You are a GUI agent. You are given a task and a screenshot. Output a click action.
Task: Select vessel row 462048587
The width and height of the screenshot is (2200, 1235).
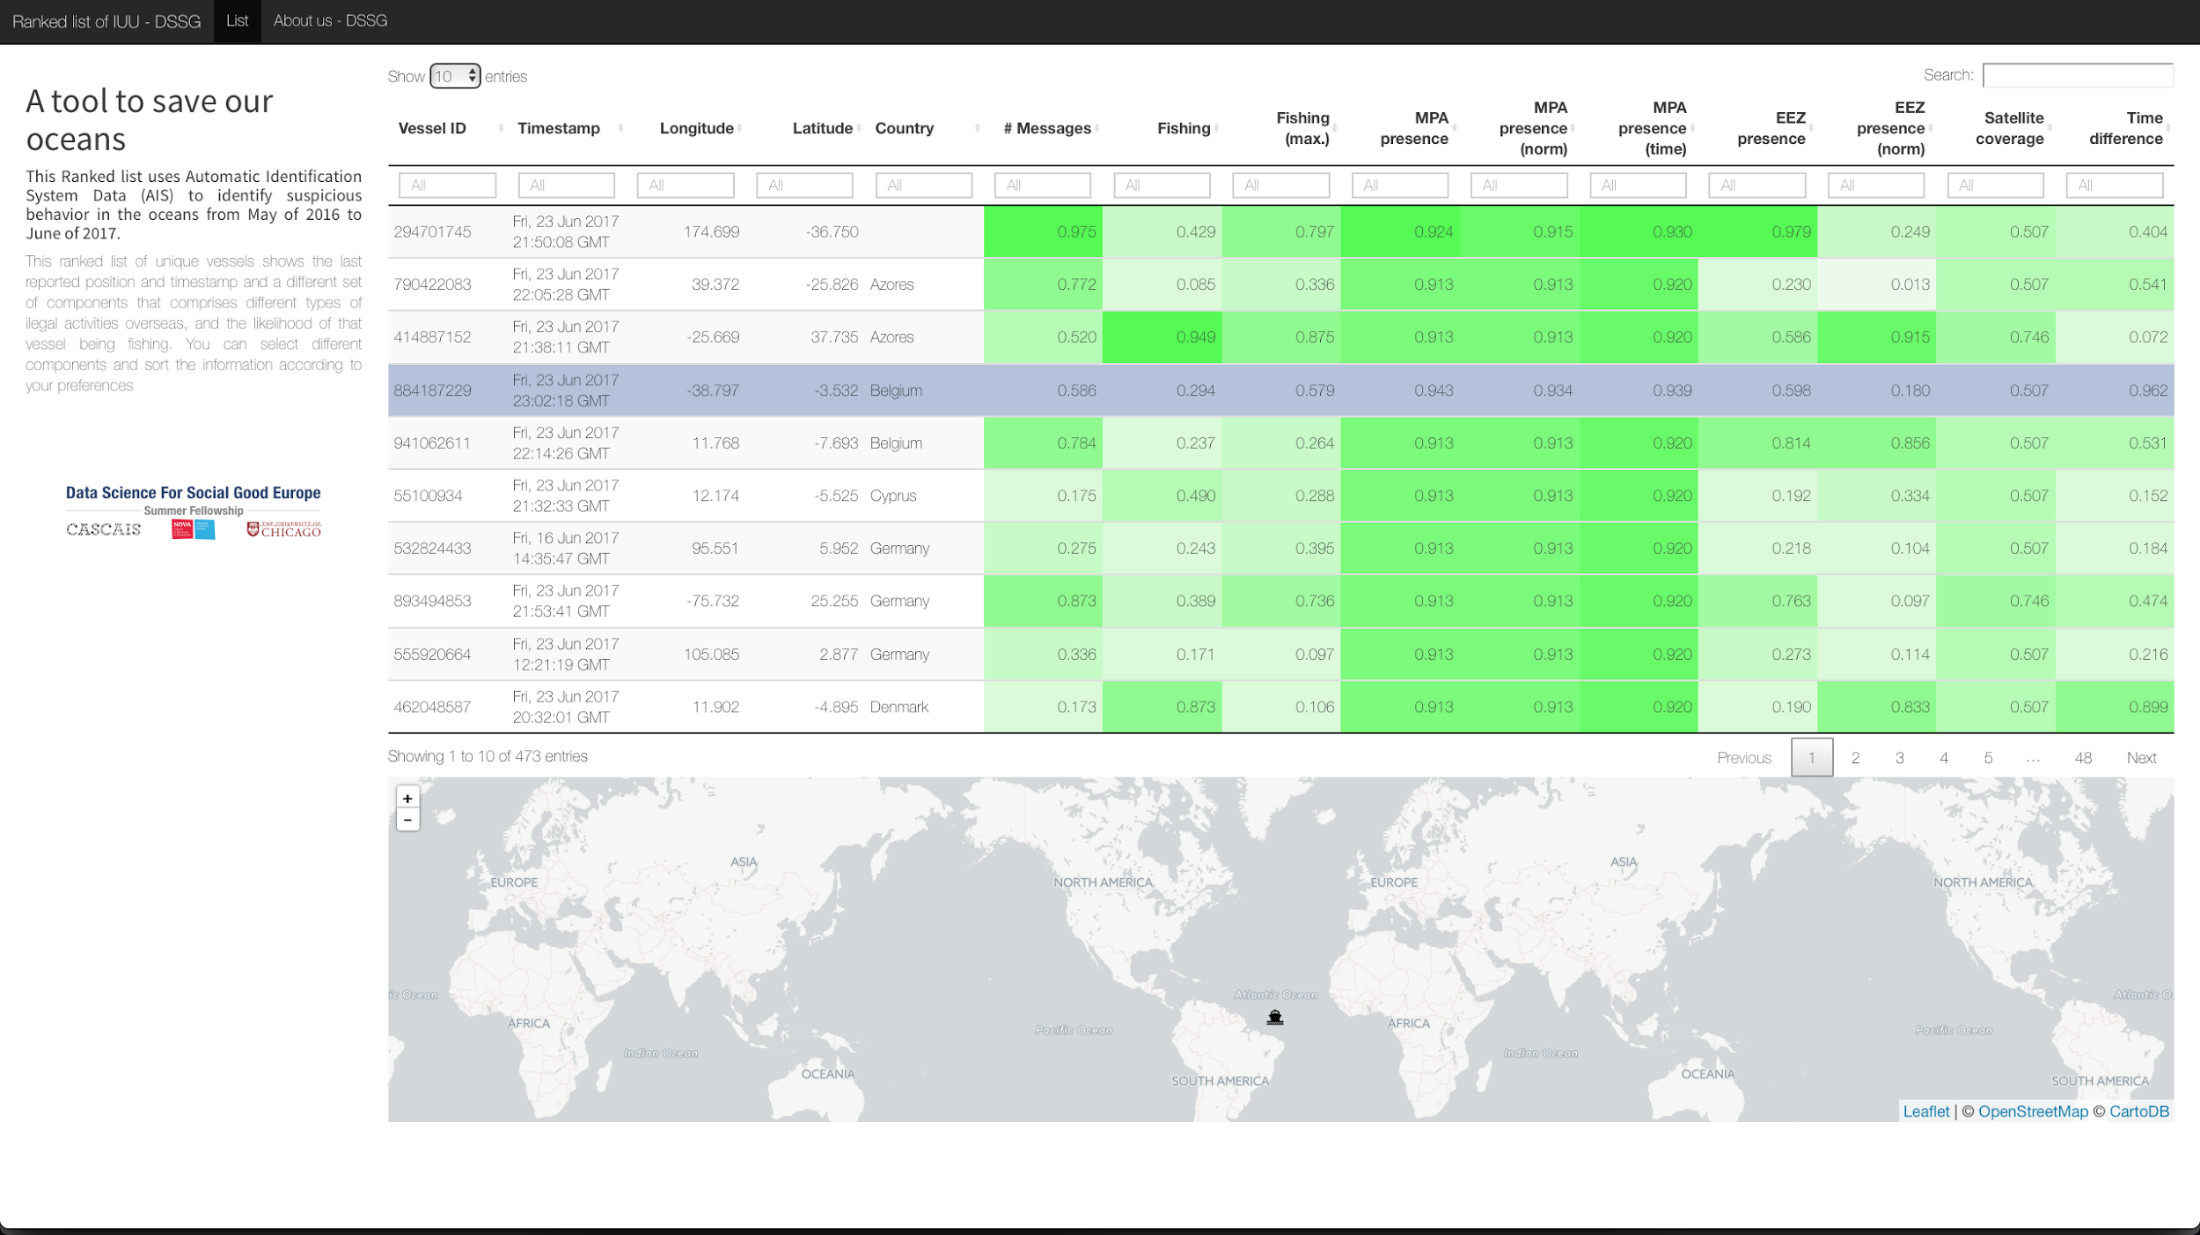click(x=1281, y=707)
